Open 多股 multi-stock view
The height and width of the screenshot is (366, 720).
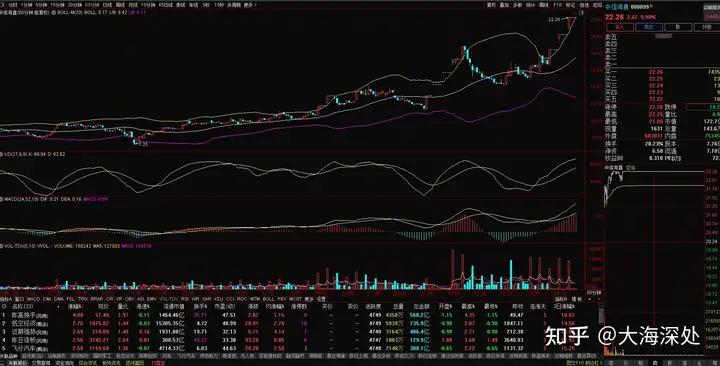[x=518, y=5]
